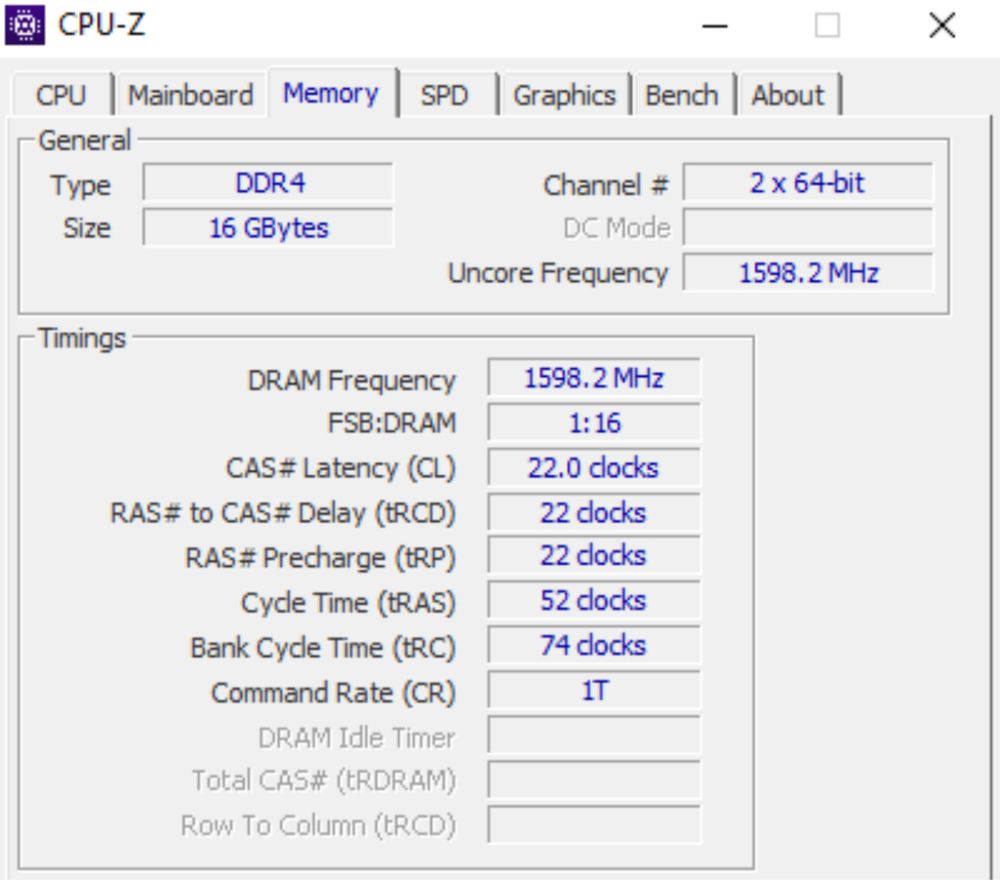Click the CAS# Latency value 22.0 clocks
Image resolution: width=1000 pixels, height=880 pixels.
pyautogui.click(x=594, y=467)
